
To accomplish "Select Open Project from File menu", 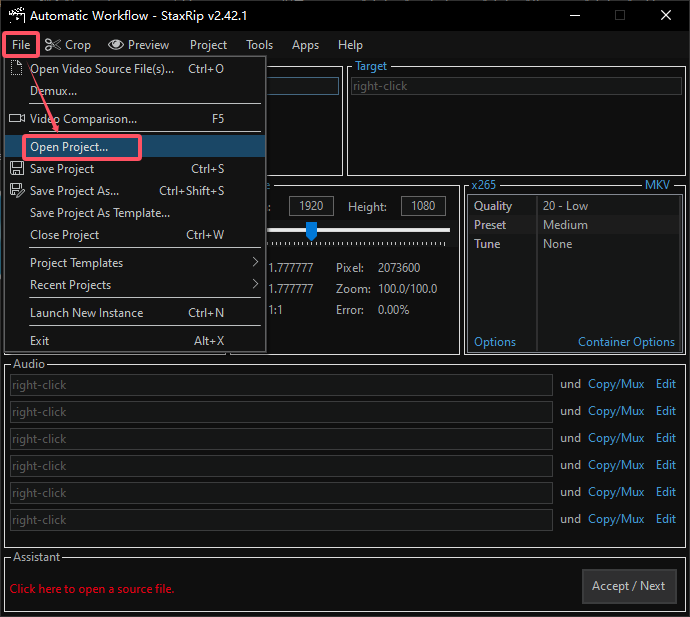I will [x=69, y=147].
